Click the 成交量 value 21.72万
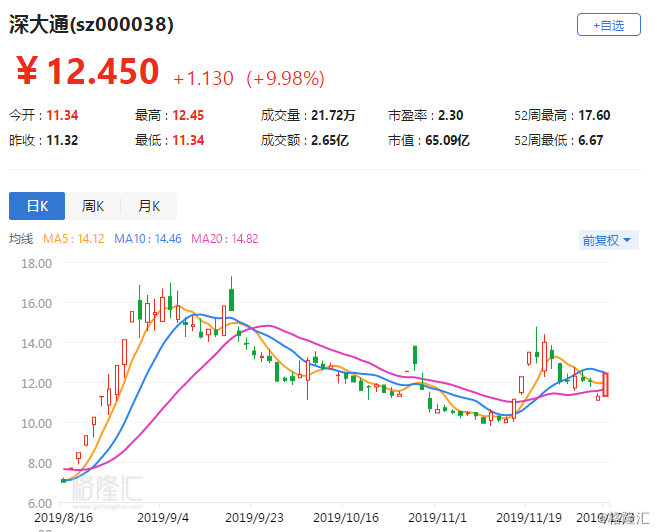 click(333, 115)
